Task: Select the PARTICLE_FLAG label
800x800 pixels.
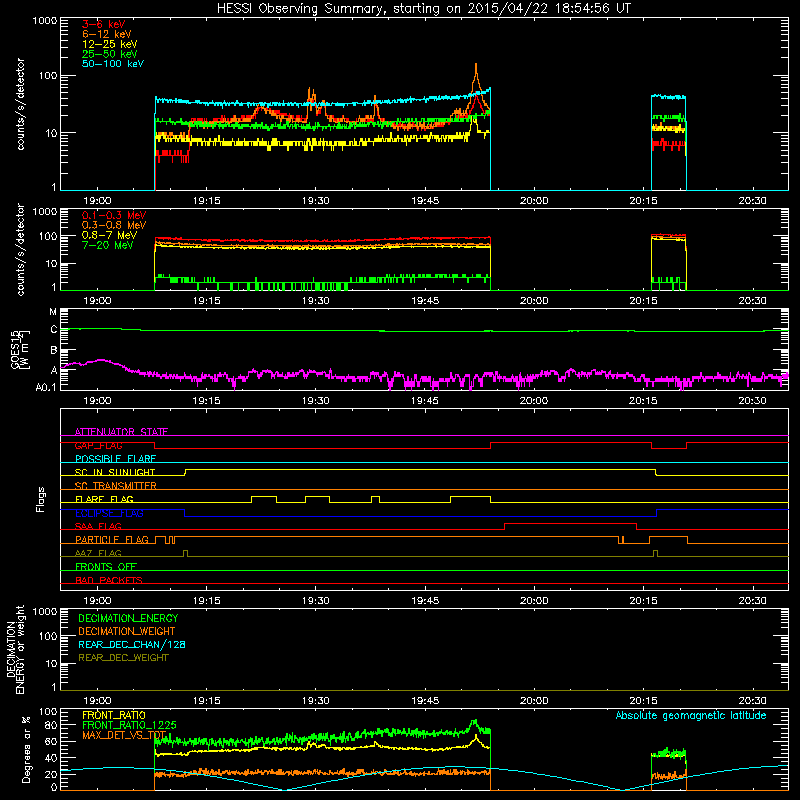Action: click(112, 540)
